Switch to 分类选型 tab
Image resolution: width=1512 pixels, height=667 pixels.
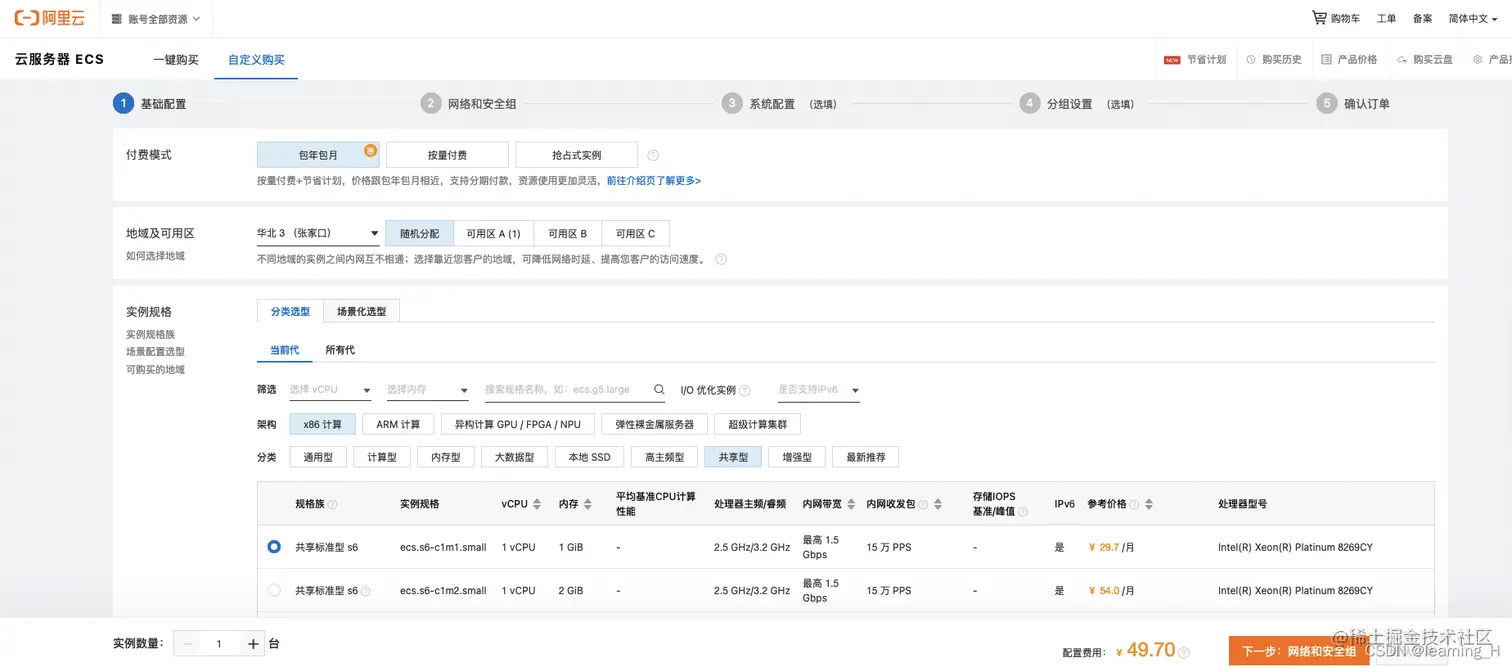[x=290, y=311]
